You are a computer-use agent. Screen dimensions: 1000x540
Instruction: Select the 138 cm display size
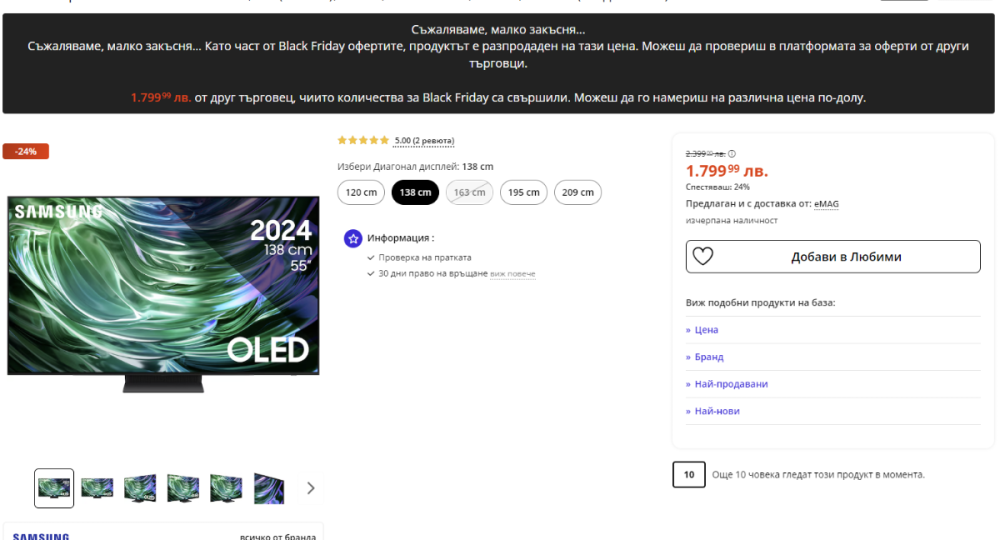coord(415,192)
